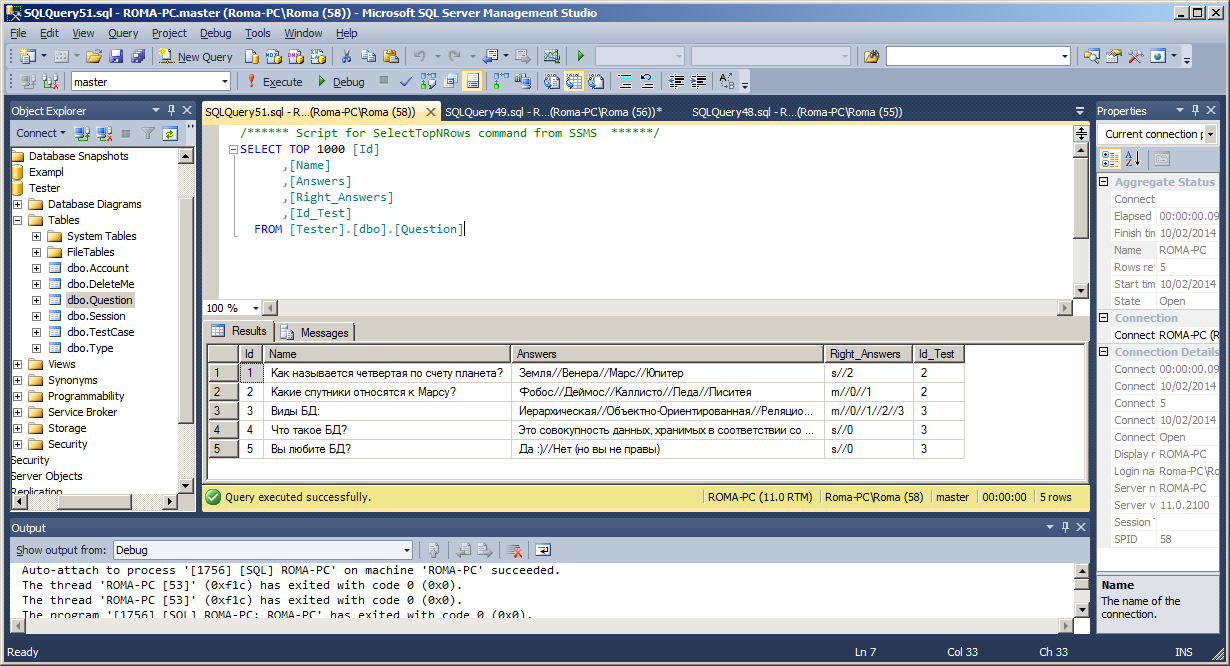Switch to the Messages tab
The height and width of the screenshot is (666, 1230).
[x=316, y=332]
